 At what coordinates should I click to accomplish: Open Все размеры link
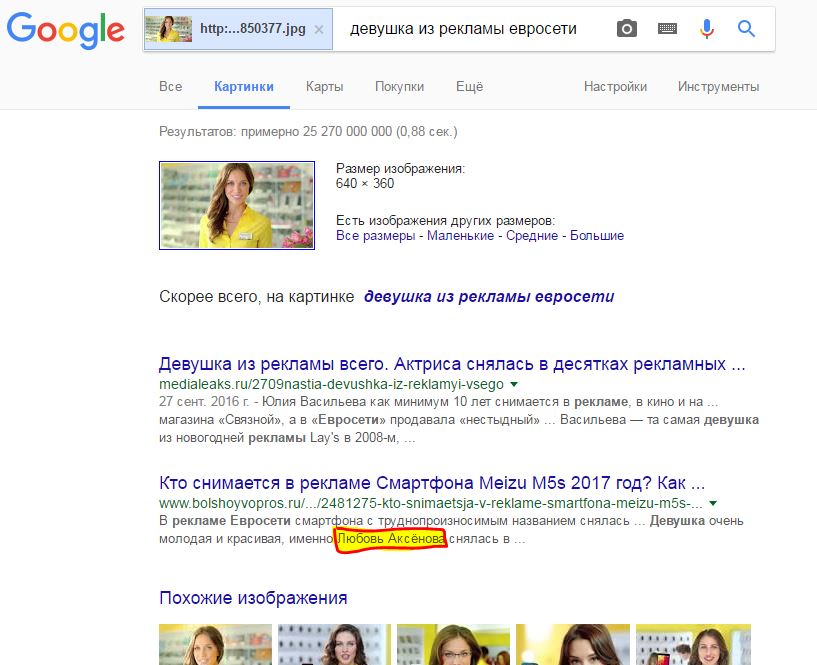point(375,236)
